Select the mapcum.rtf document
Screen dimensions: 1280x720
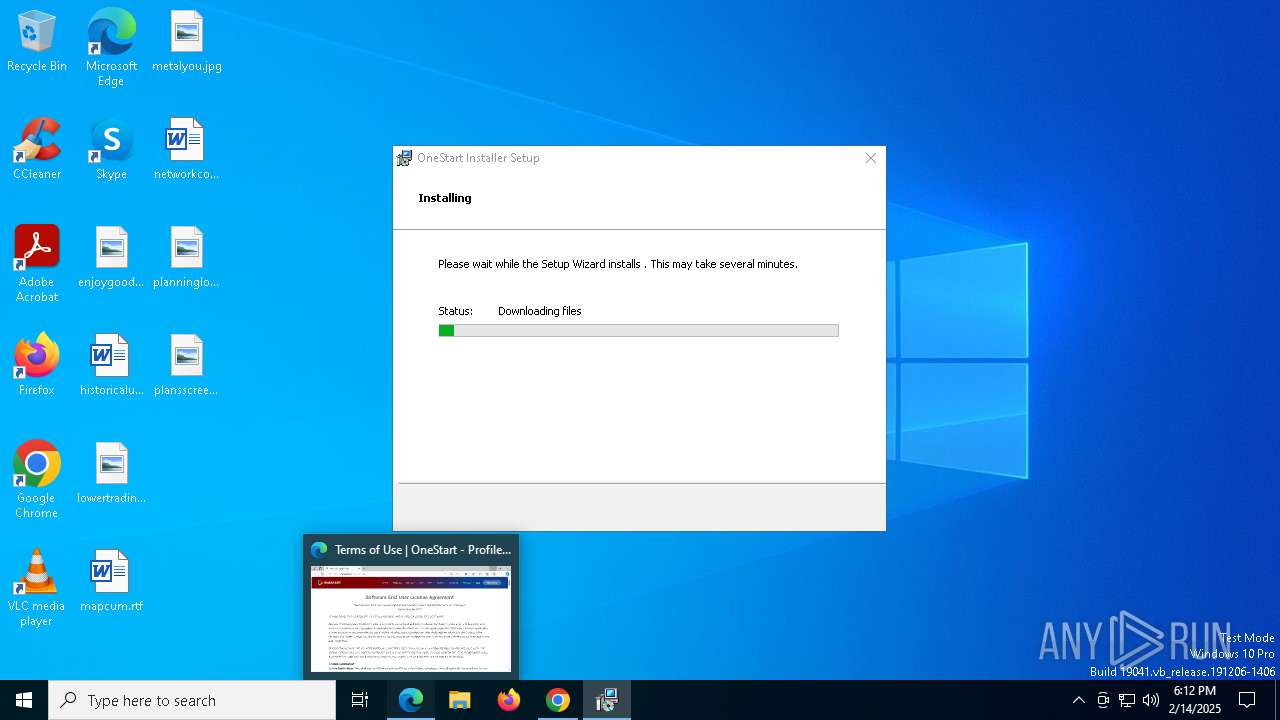click(x=111, y=581)
